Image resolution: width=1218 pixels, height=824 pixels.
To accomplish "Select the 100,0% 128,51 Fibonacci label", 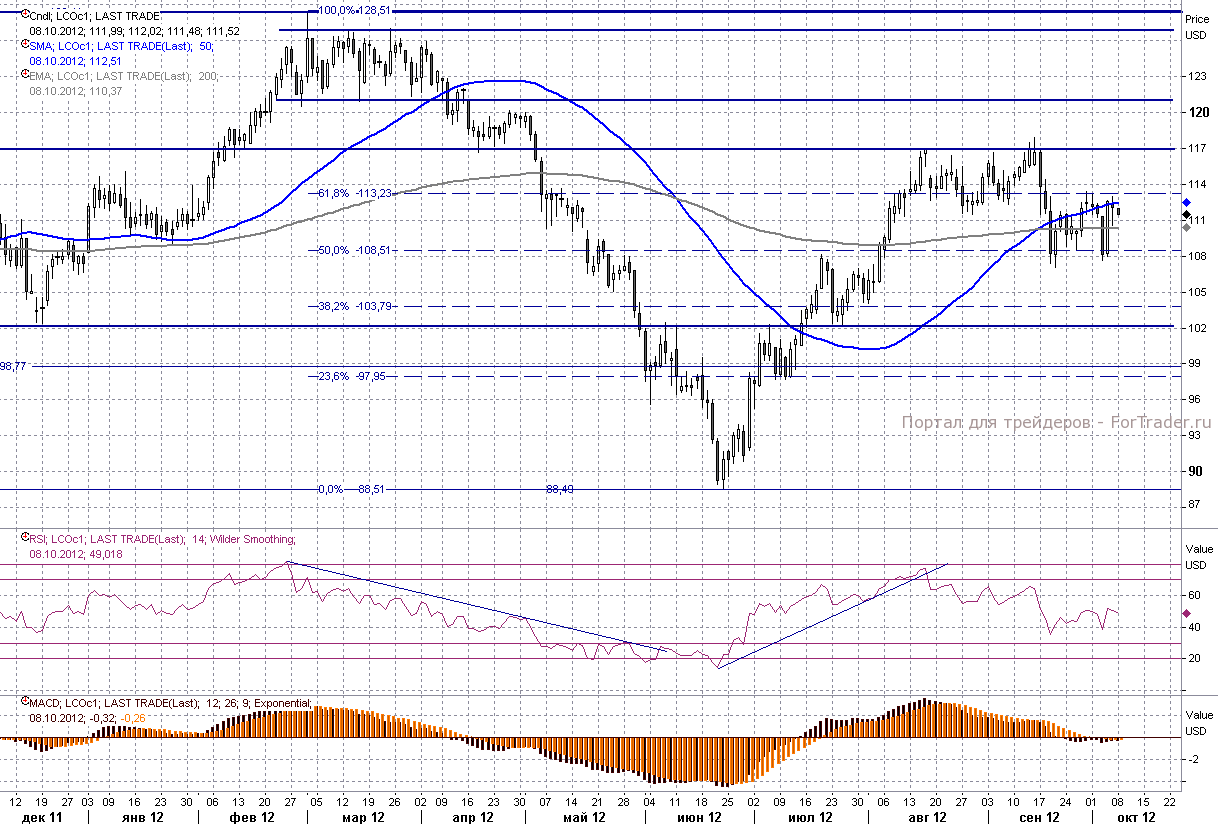I will coord(354,10).
